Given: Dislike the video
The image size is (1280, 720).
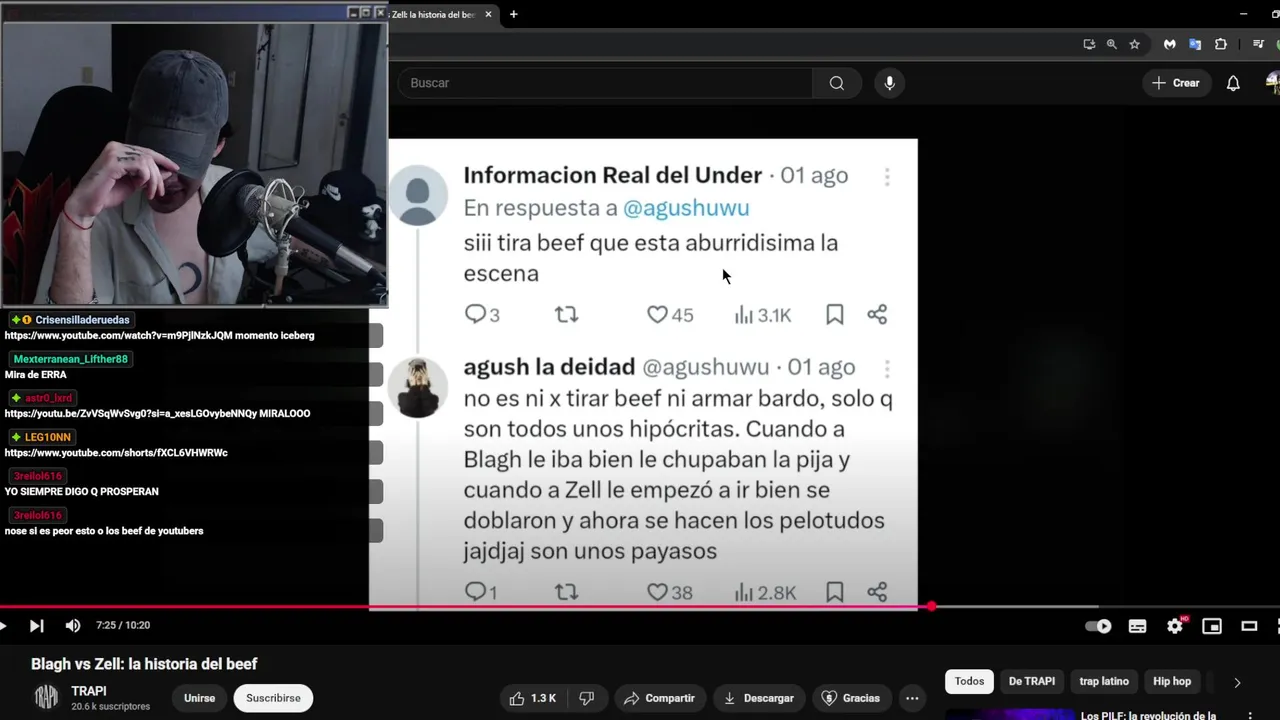Looking at the screenshot, I should [588, 698].
